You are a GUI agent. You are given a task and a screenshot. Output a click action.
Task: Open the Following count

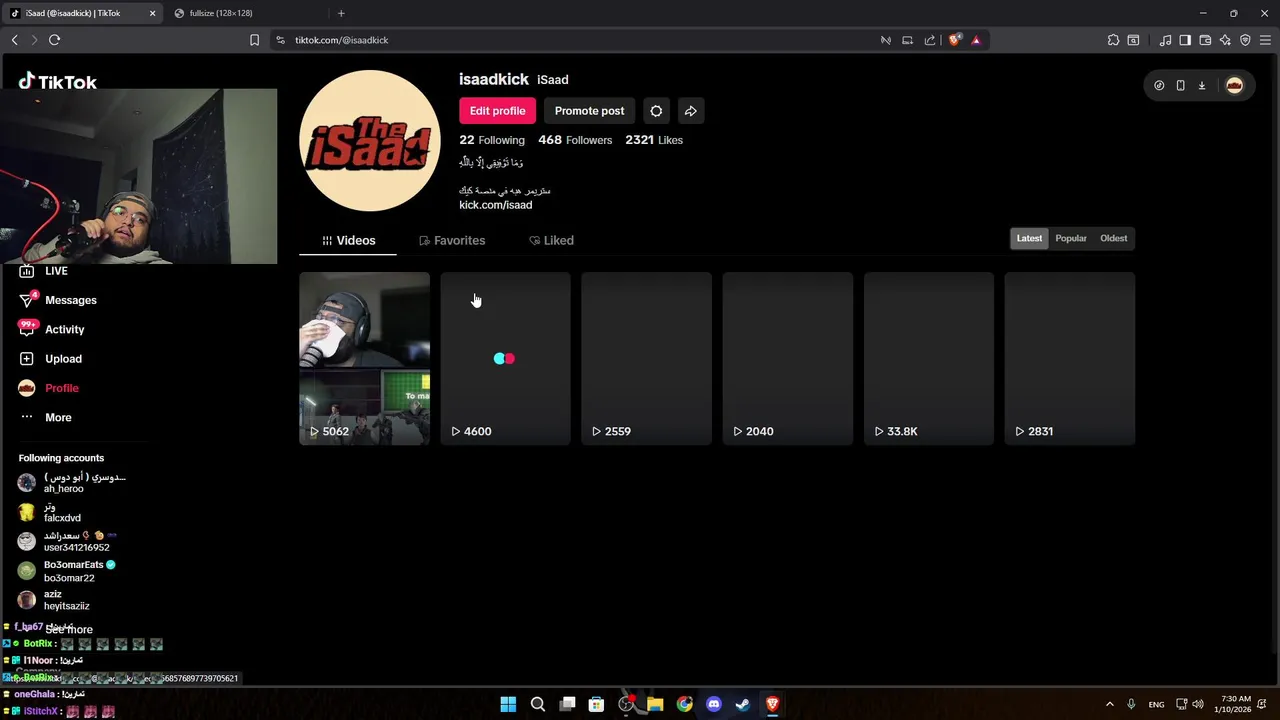[x=492, y=140]
